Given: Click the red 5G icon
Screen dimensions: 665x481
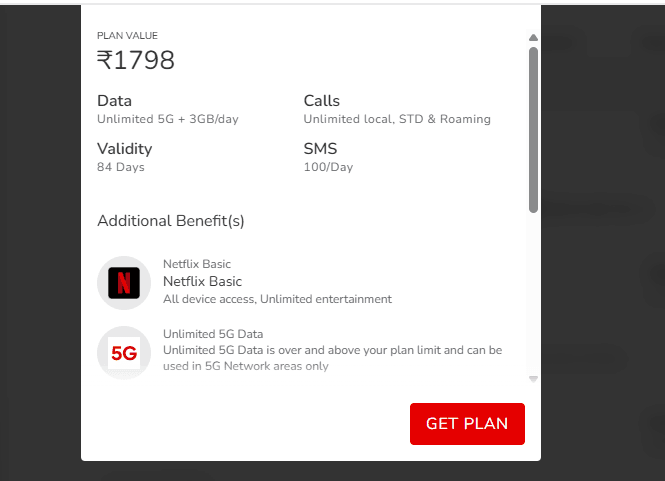Looking at the screenshot, I should pos(124,352).
